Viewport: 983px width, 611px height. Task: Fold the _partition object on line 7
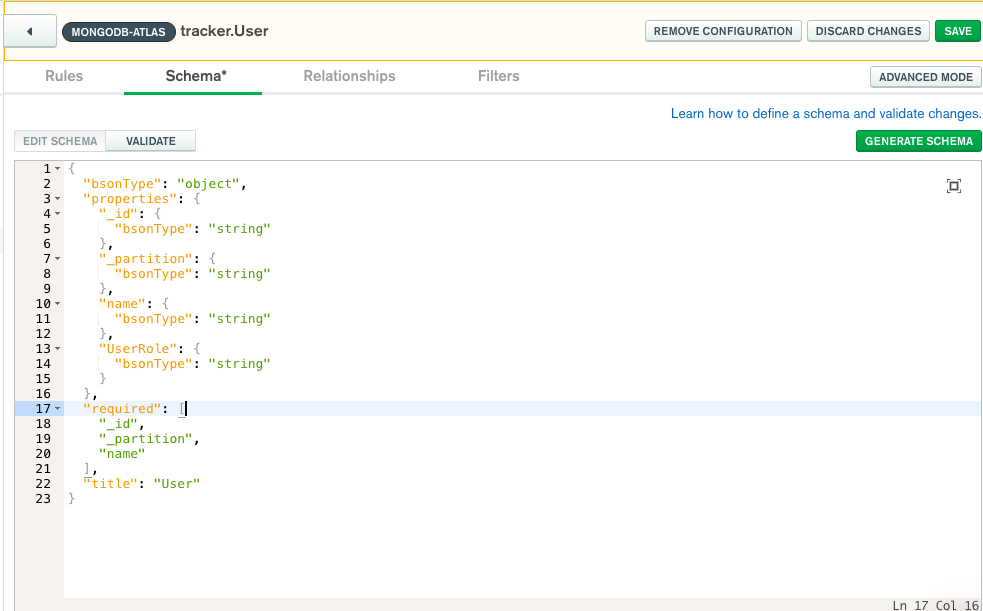coord(58,259)
